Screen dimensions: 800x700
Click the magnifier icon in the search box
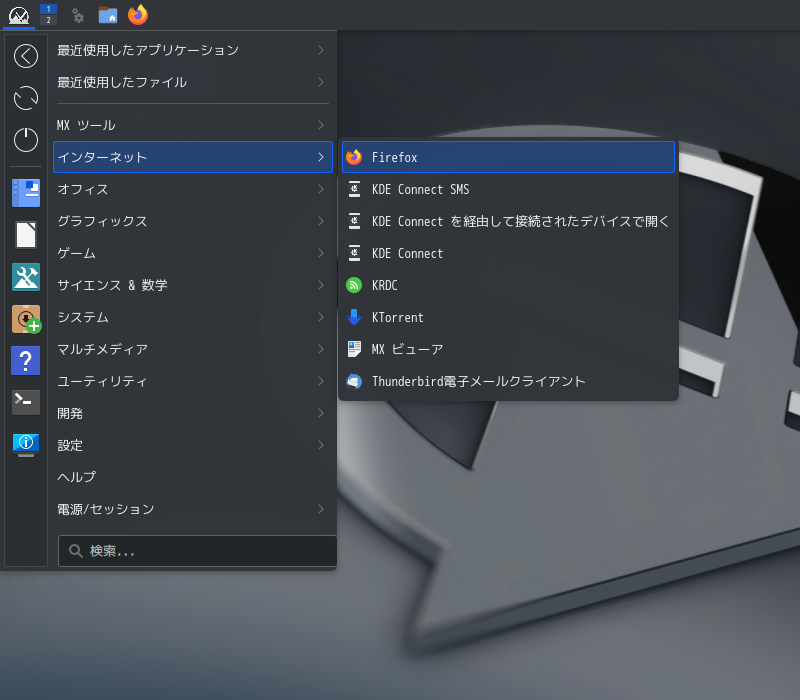(x=76, y=551)
